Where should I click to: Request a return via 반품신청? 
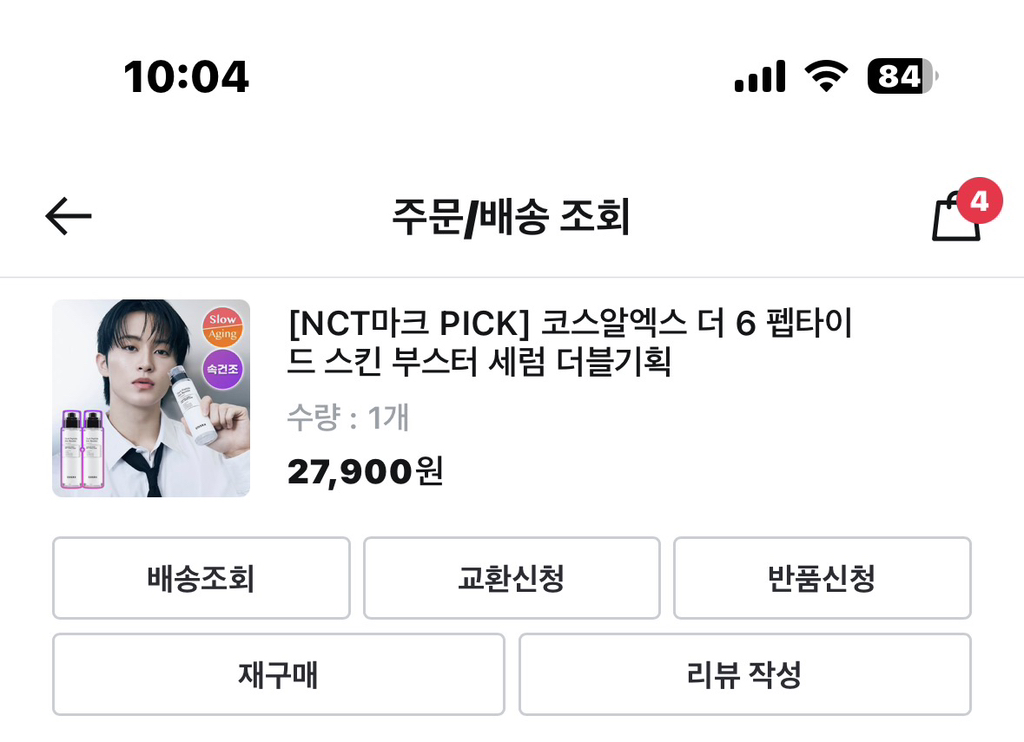pyautogui.click(x=822, y=578)
